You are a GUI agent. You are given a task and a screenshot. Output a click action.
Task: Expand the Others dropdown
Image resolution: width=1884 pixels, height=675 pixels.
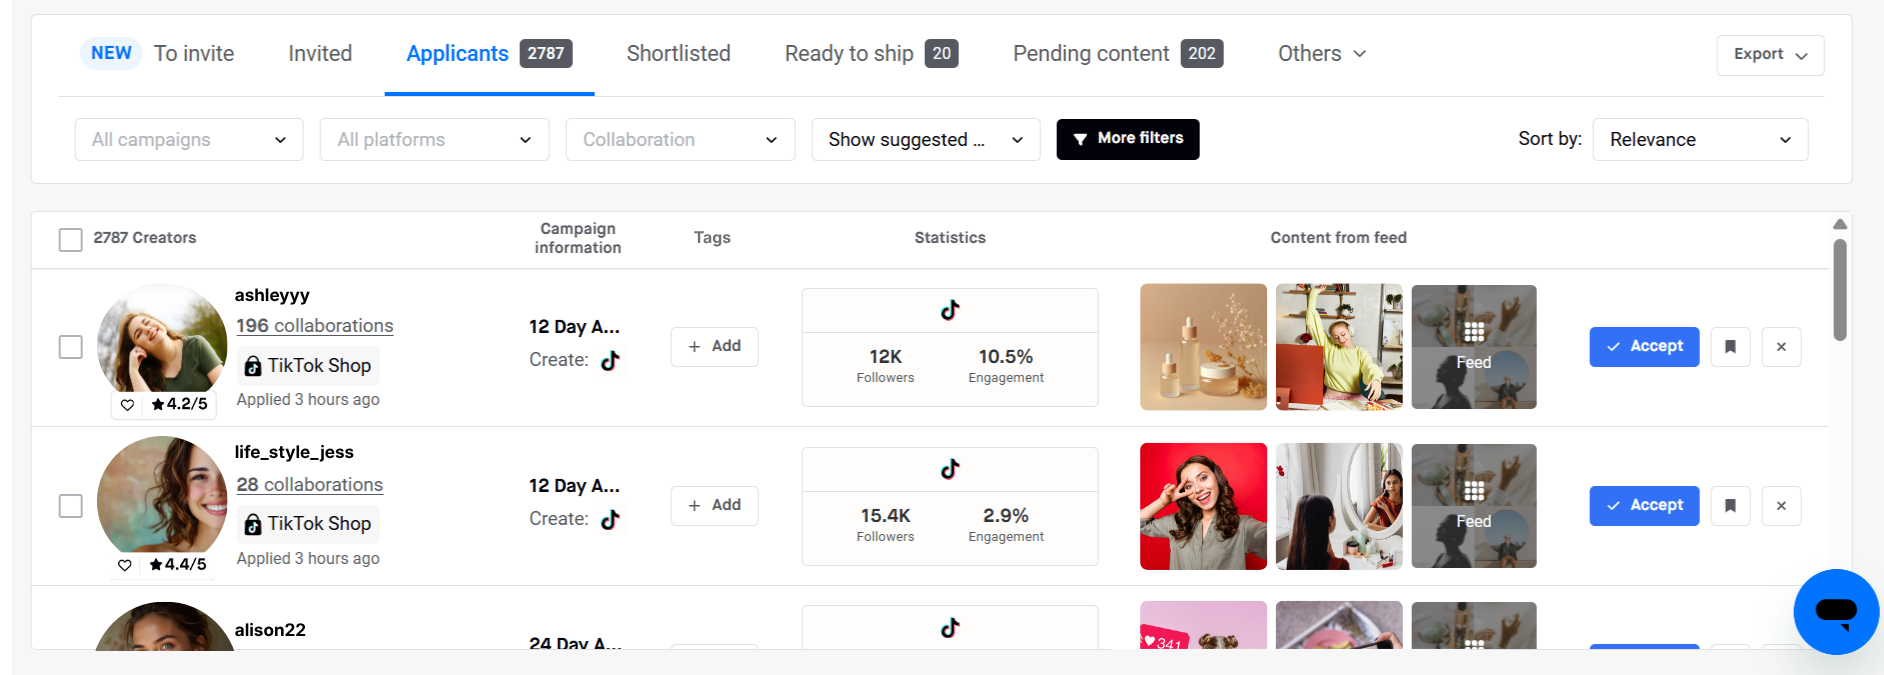[x=1322, y=54]
